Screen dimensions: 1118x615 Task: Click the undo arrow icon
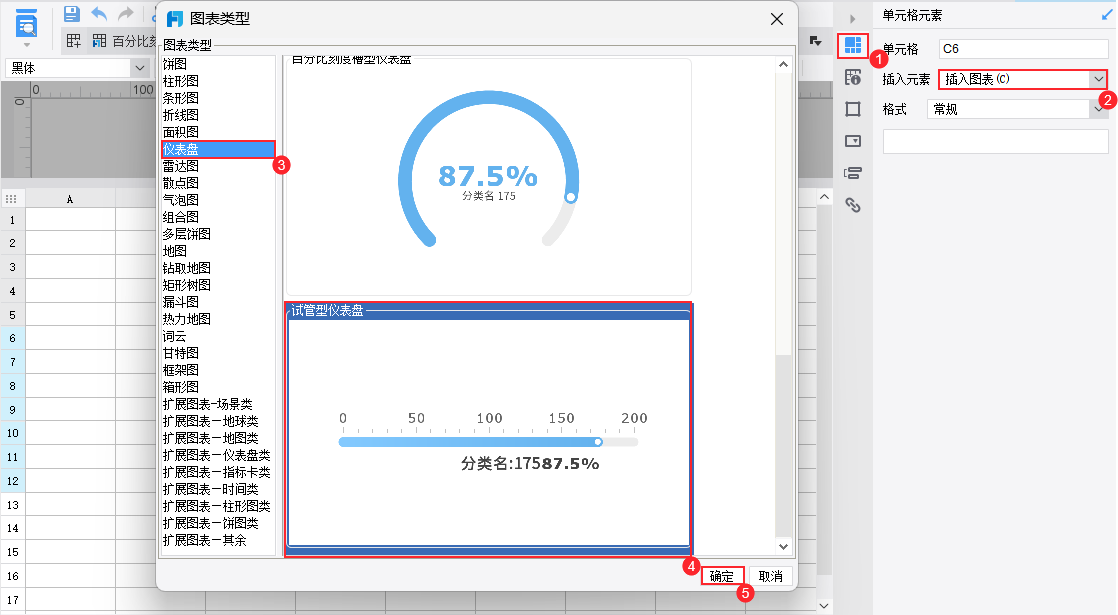[x=99, y=14]
